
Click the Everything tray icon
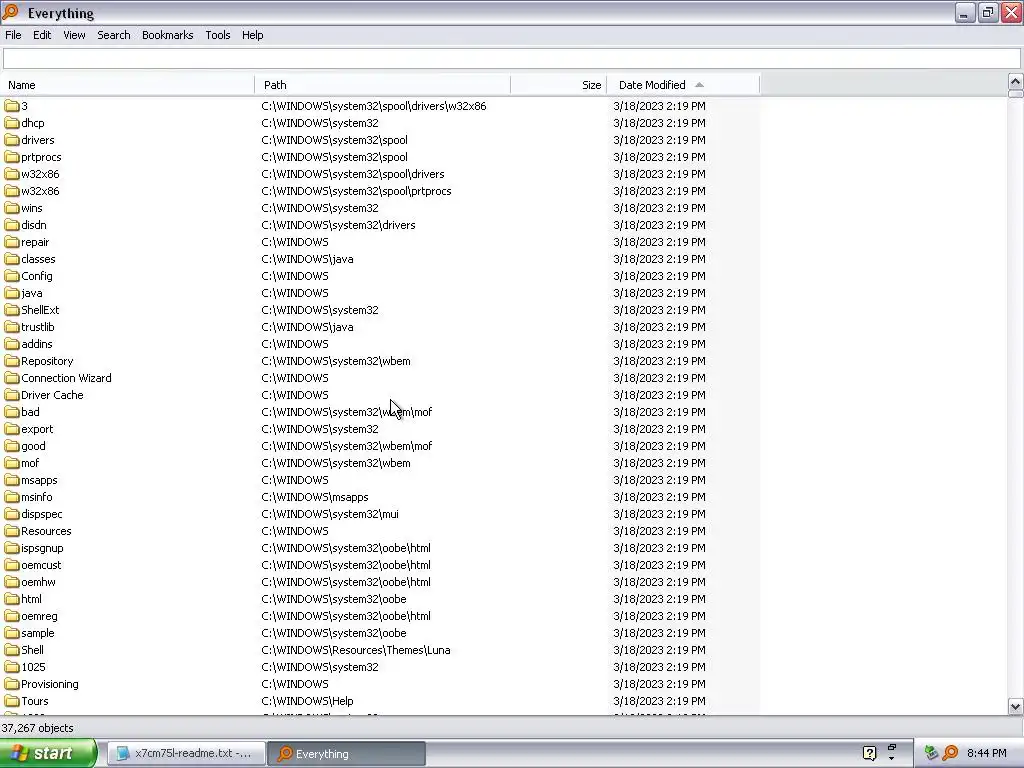[x=951, y=753]
